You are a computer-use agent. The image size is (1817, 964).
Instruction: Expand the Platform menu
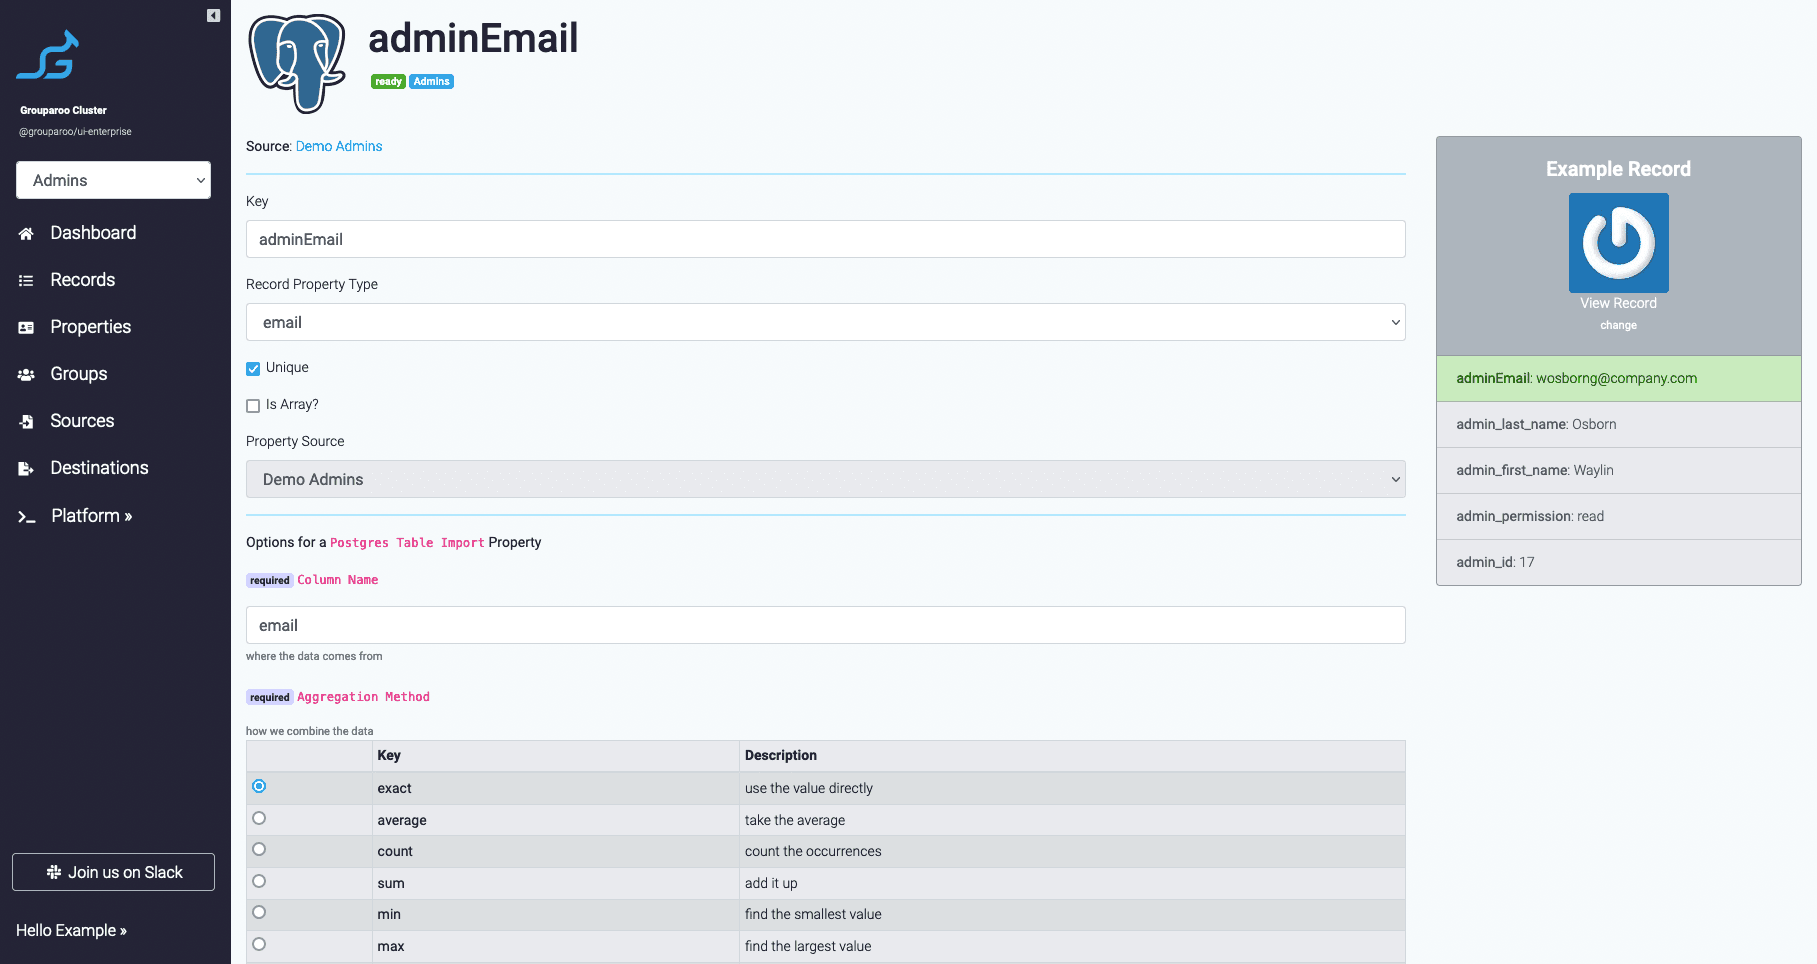(x=92, y=516)
